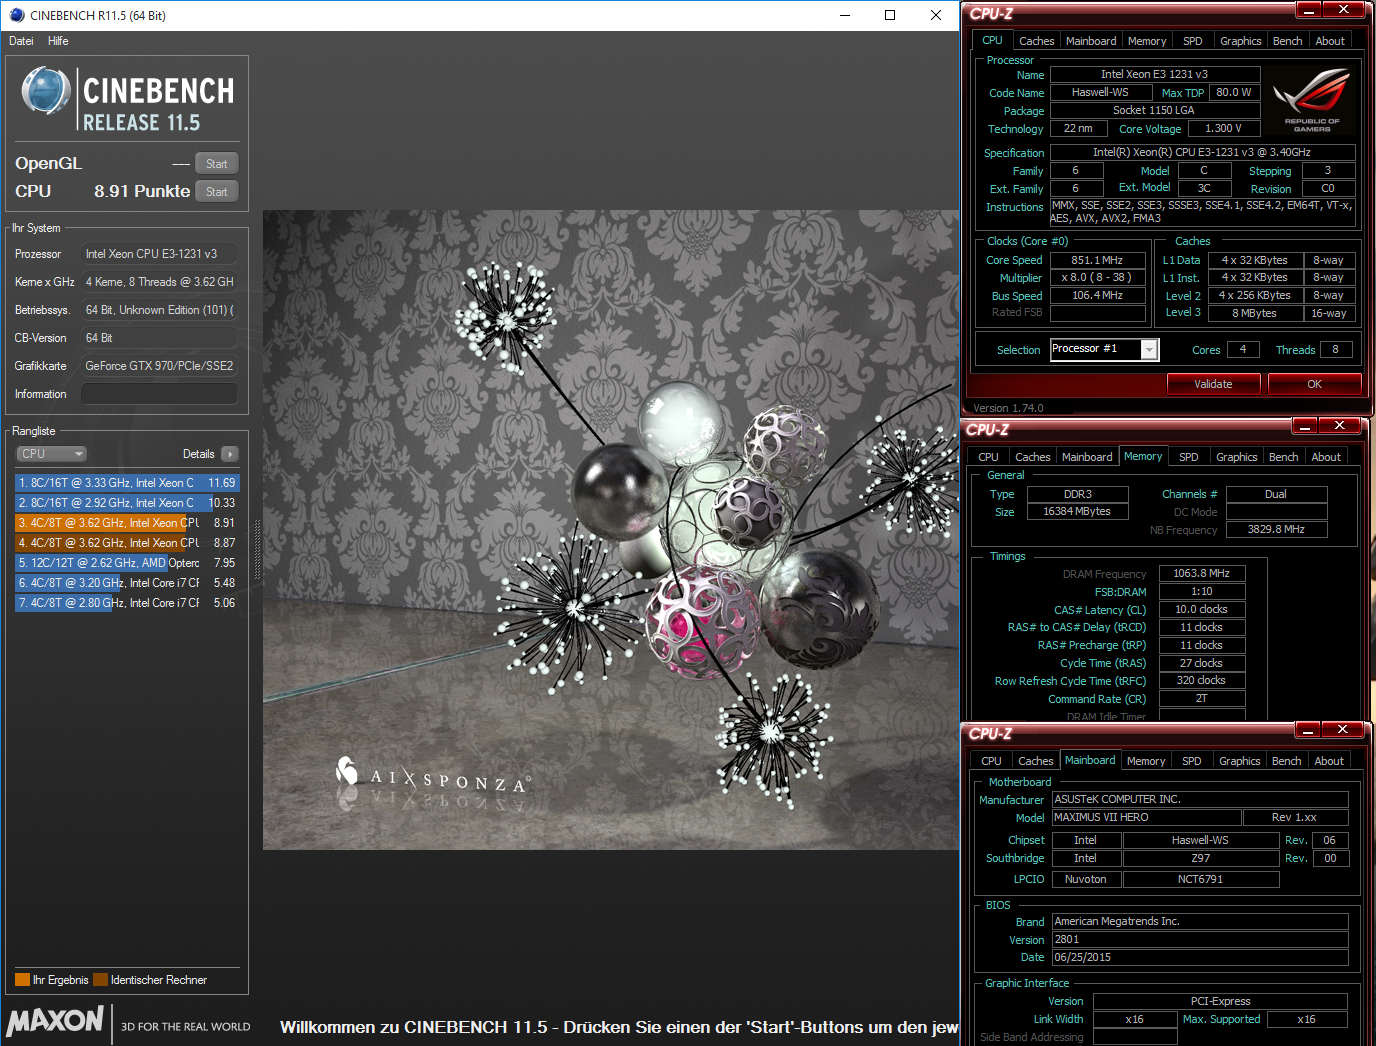1376x1046 pixels.
Task: Open SPD tab in middle CPU-Z window
Action: point(1189,457)
